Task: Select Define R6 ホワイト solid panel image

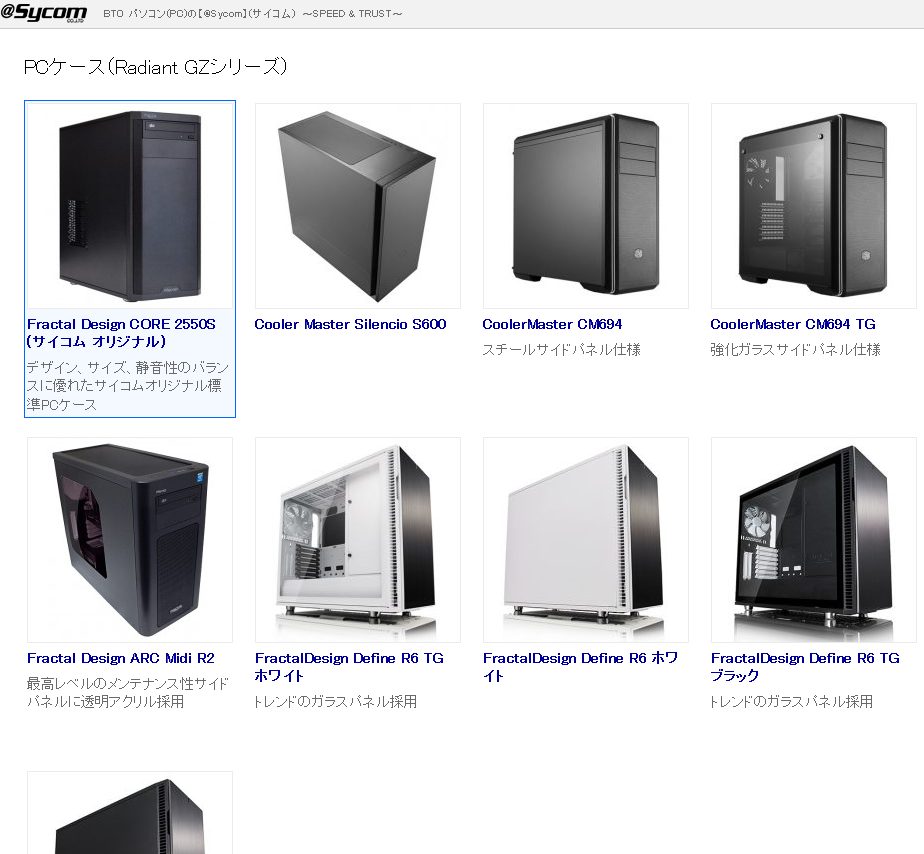Action: tap(586, 540)
